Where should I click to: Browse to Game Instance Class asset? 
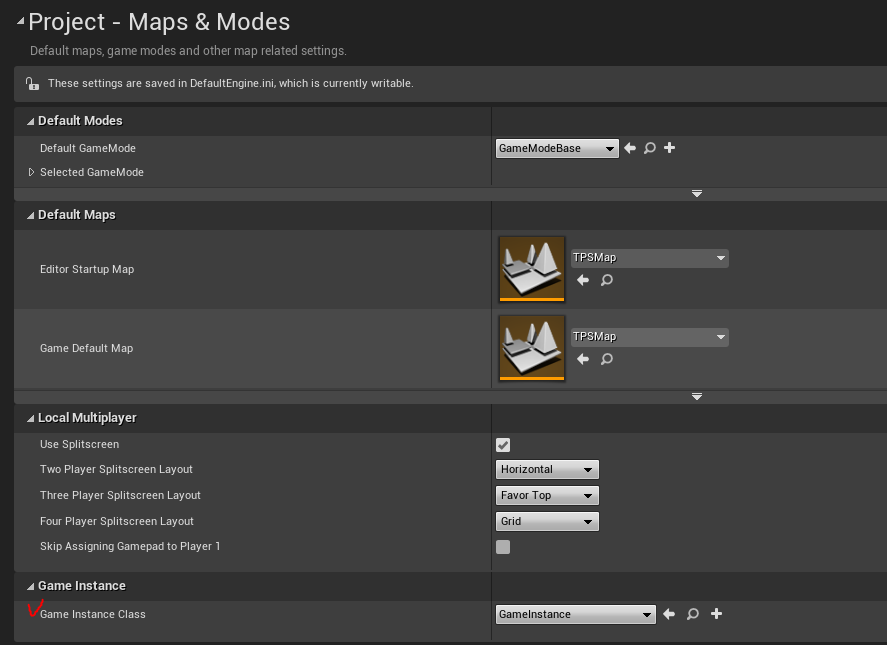point(692,614)
